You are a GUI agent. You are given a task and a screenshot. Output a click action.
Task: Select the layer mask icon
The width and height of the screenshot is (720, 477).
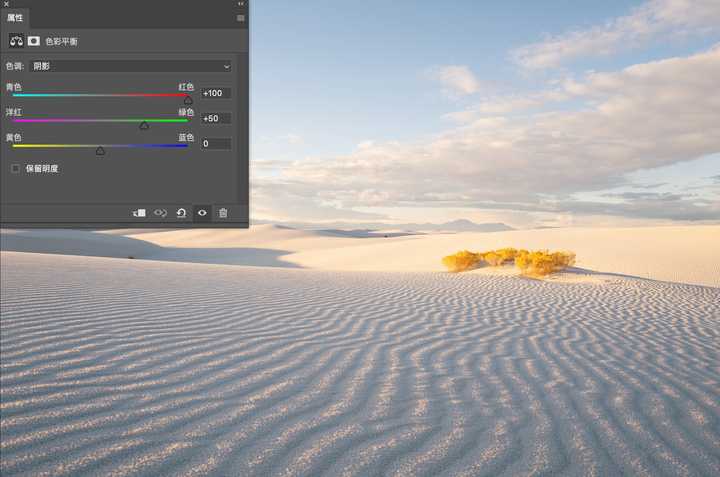pos(34,41)
